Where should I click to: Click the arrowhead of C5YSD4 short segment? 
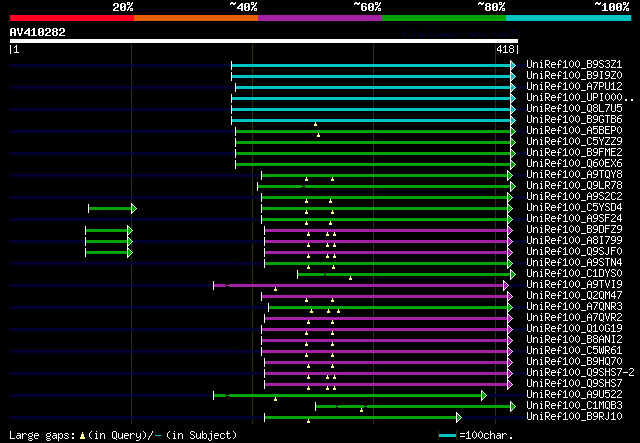134,209
